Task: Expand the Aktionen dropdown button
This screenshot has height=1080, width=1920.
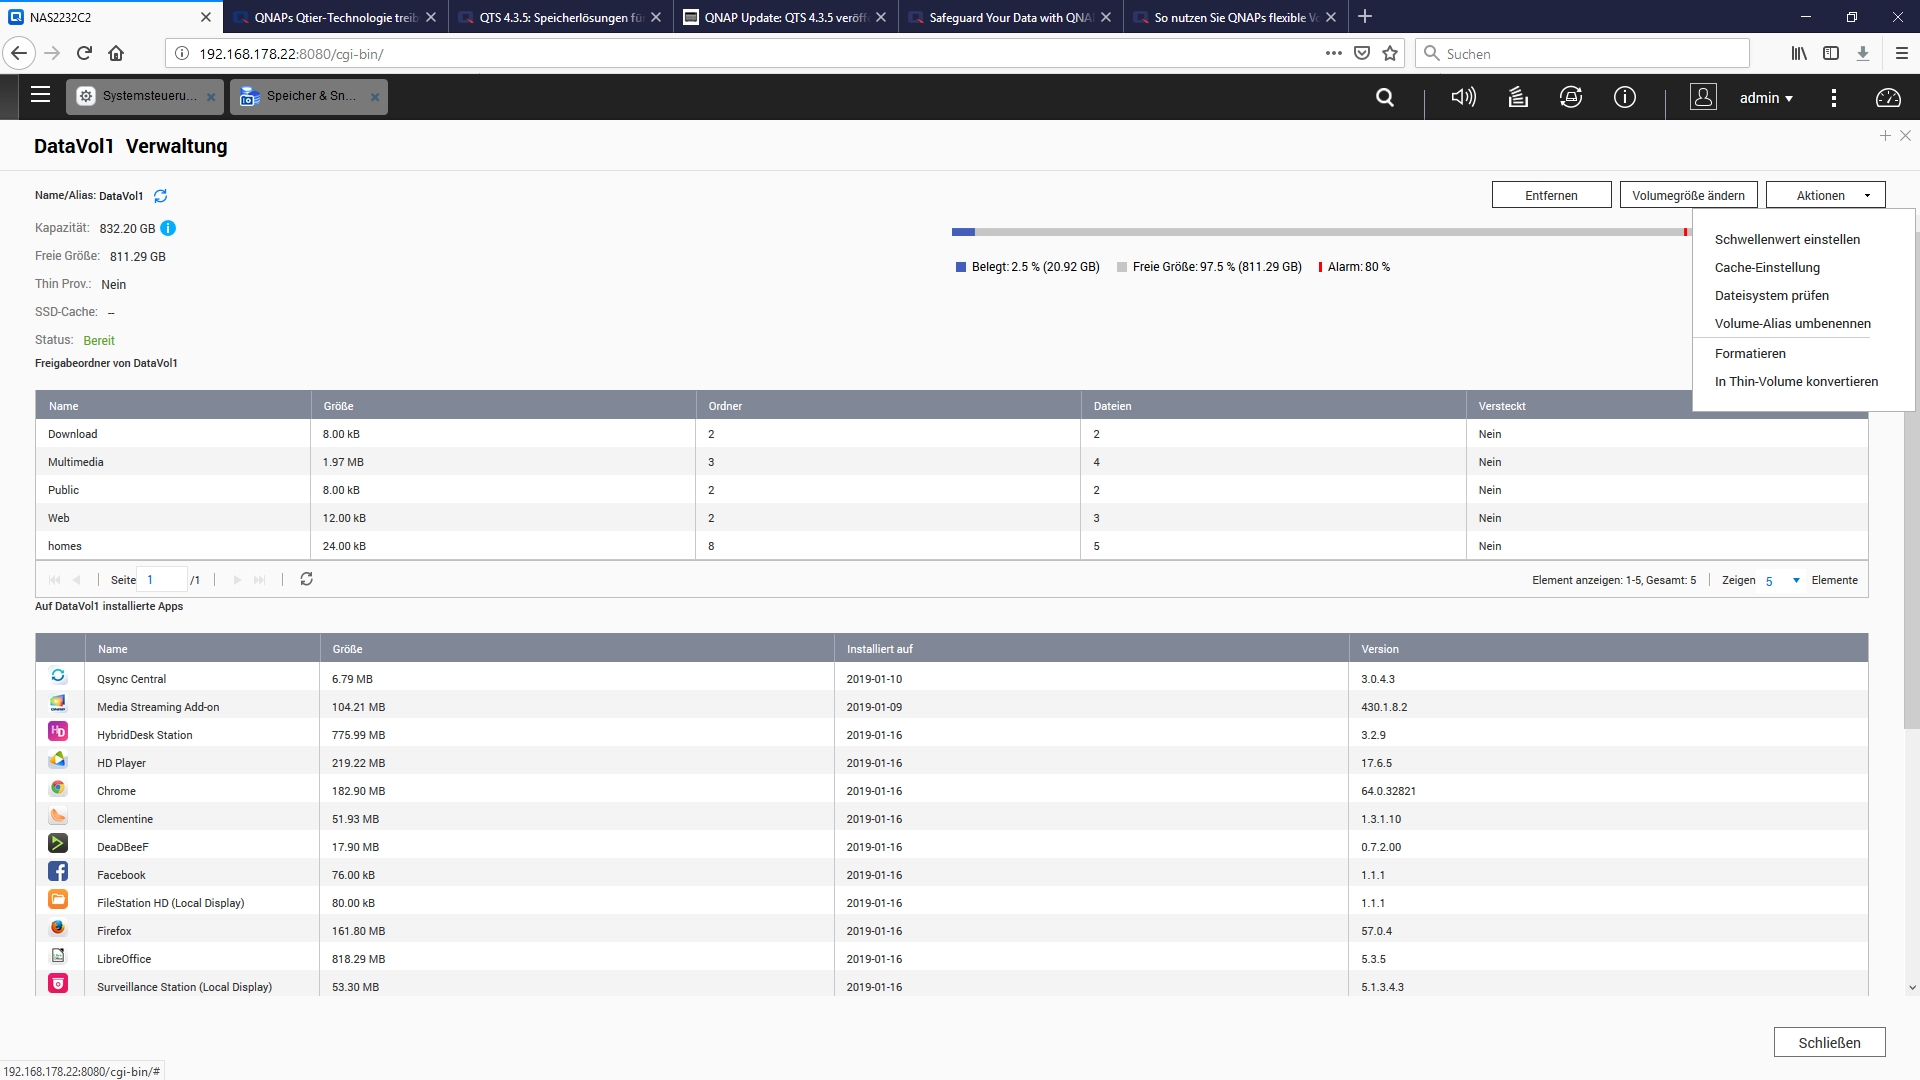Action: 1825,195
